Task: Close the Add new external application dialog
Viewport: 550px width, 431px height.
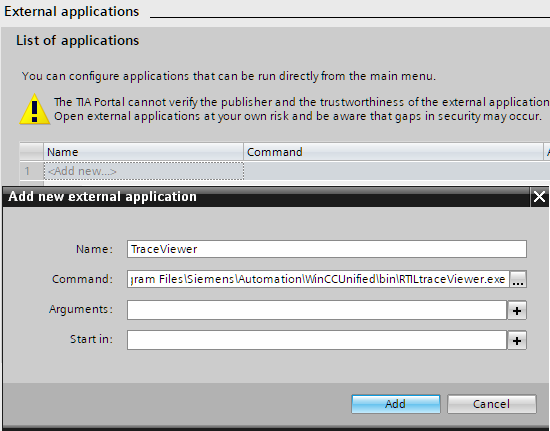Action: pyautogui.click(x=539, y=197)
